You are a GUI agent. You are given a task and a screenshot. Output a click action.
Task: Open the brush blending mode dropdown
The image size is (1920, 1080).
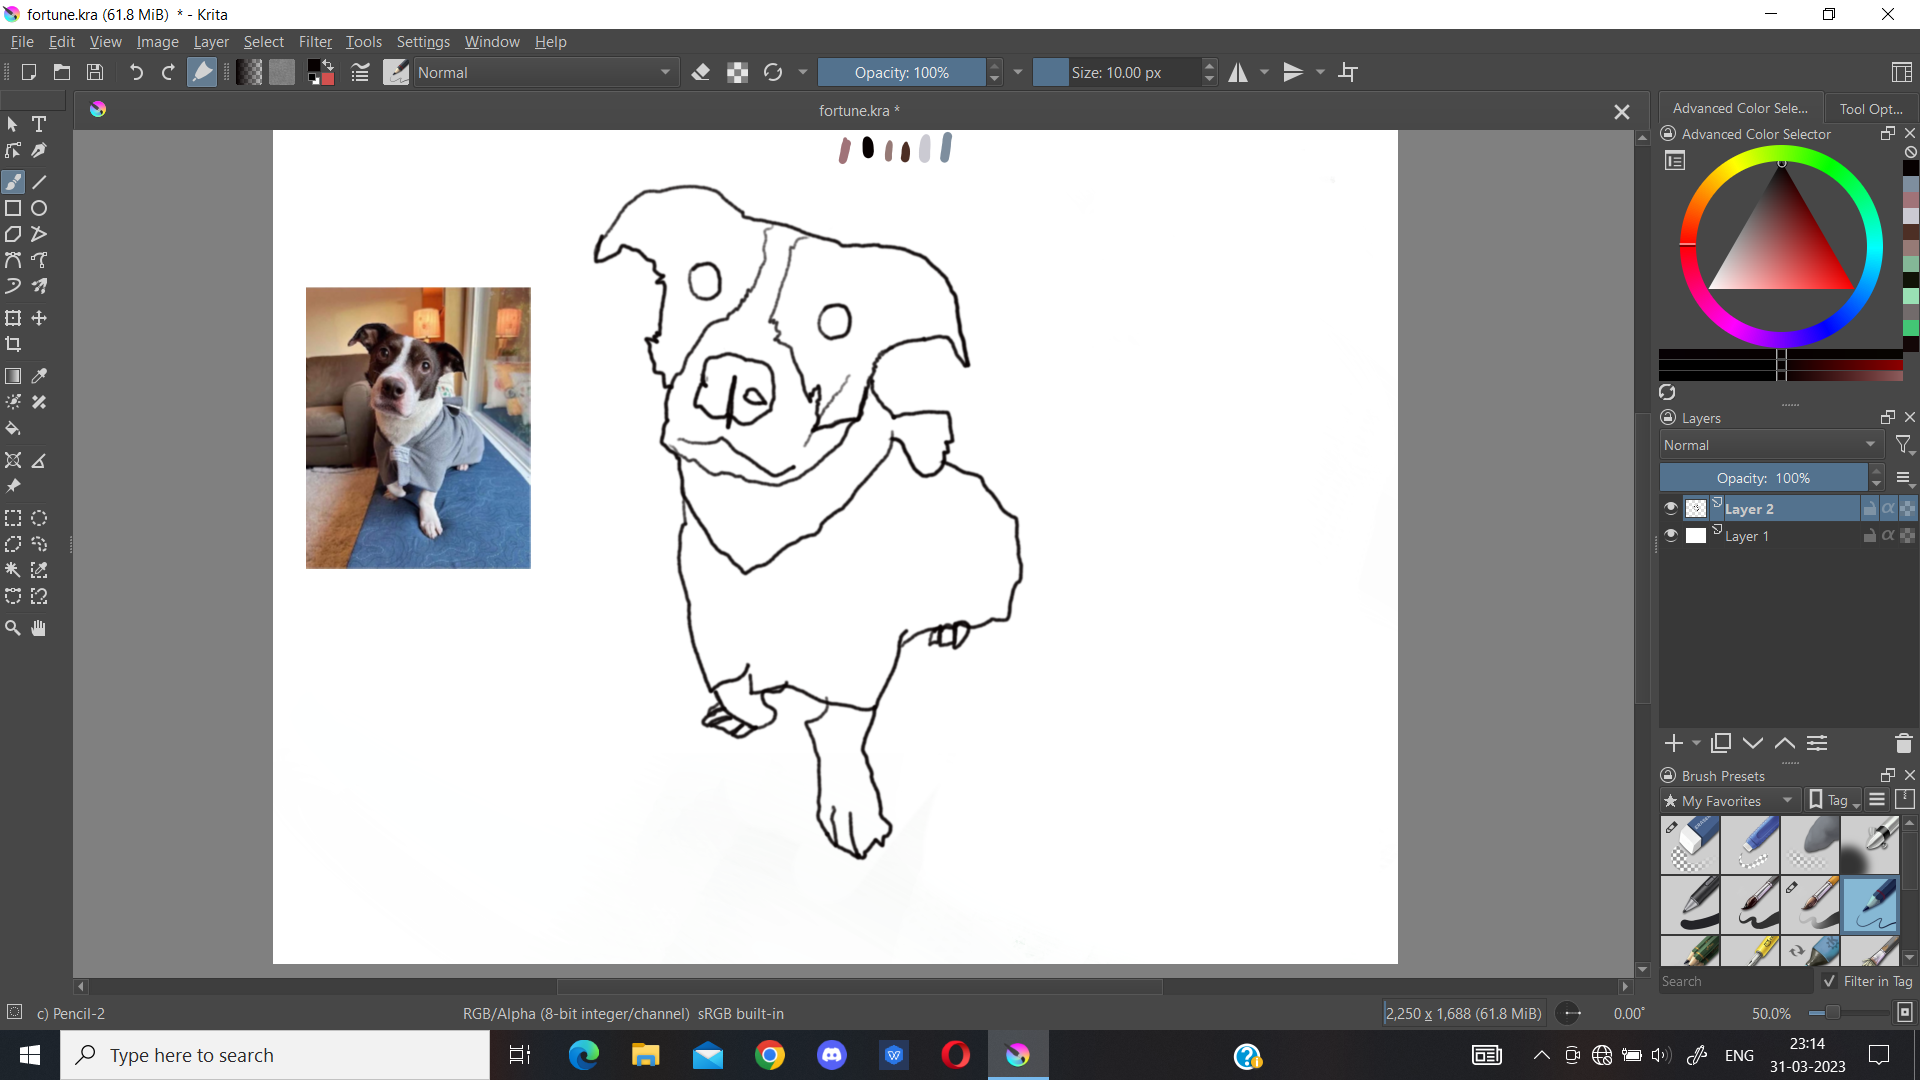[x=544, y=72]
